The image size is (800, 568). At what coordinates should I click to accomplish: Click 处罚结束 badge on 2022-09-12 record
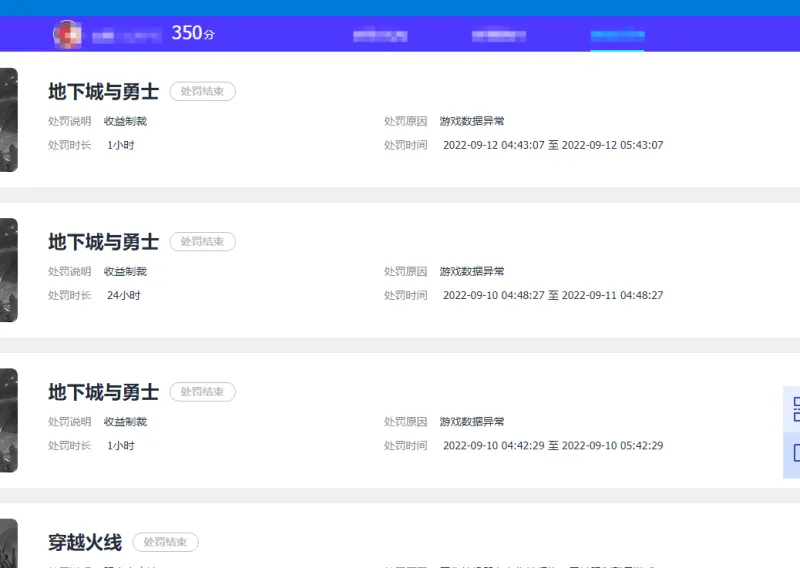(203, 91)
